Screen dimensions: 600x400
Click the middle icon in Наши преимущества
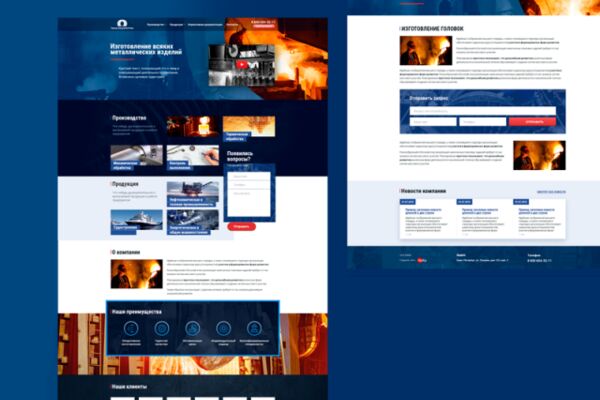192,328
